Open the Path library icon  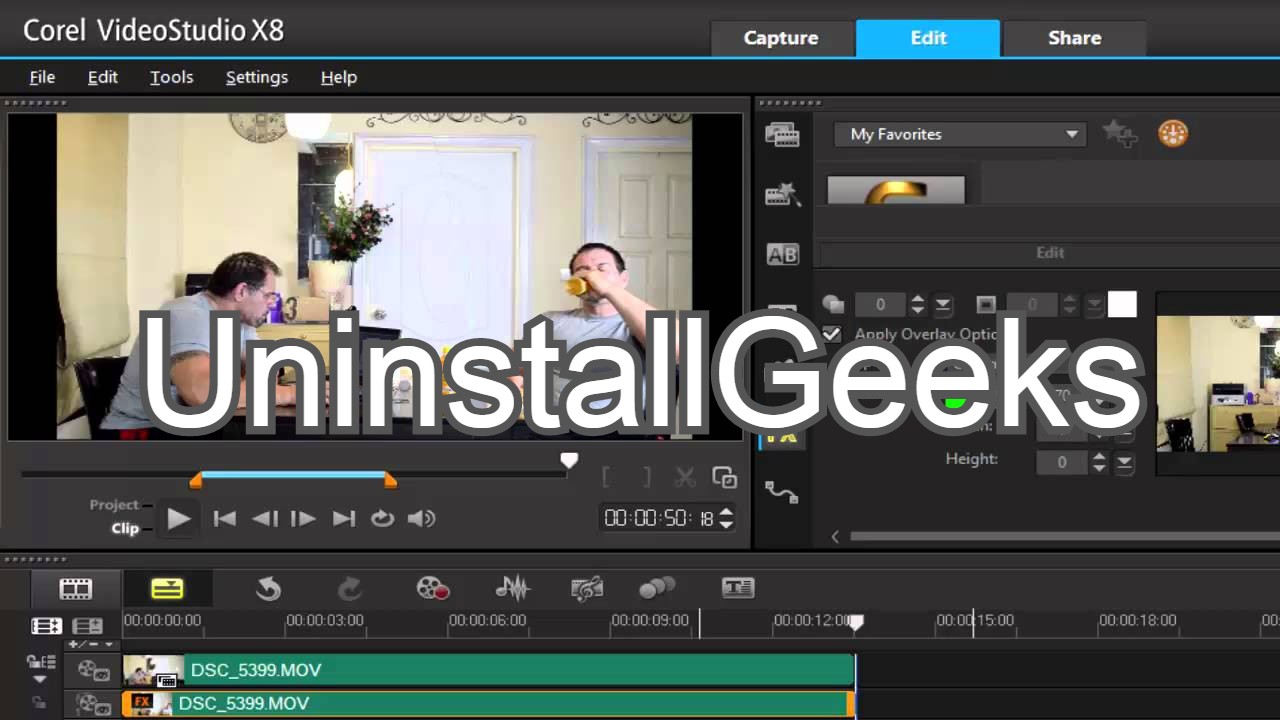coord(782,491)
